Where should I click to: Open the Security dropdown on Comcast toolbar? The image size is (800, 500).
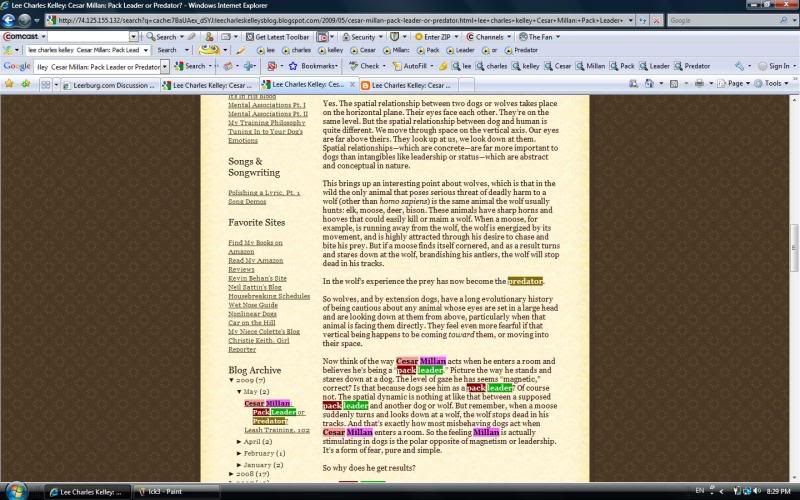point(380,37)
